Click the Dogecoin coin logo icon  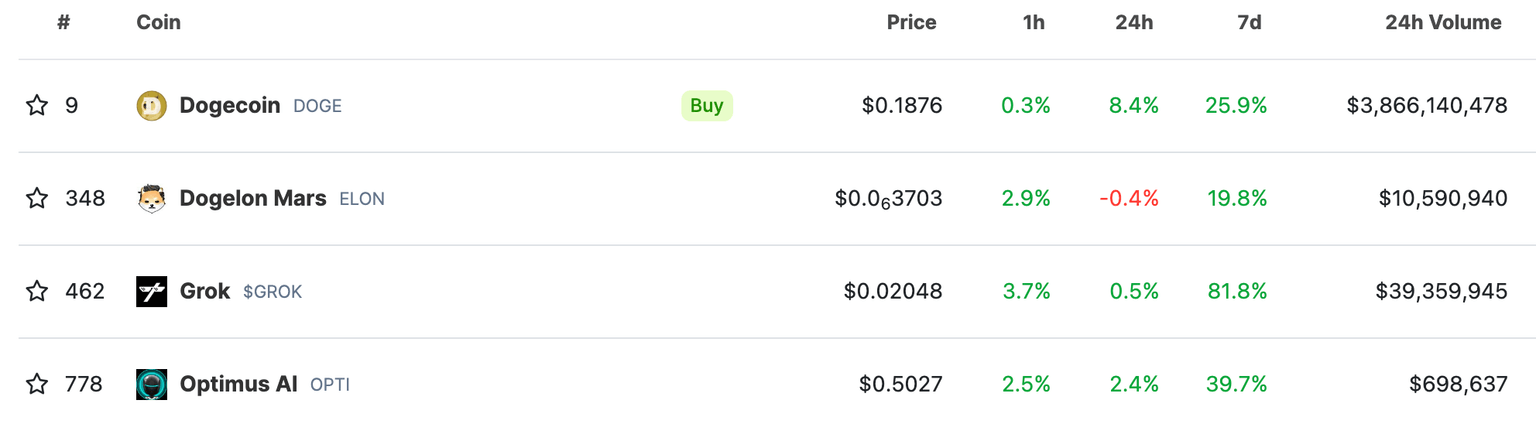152,105
